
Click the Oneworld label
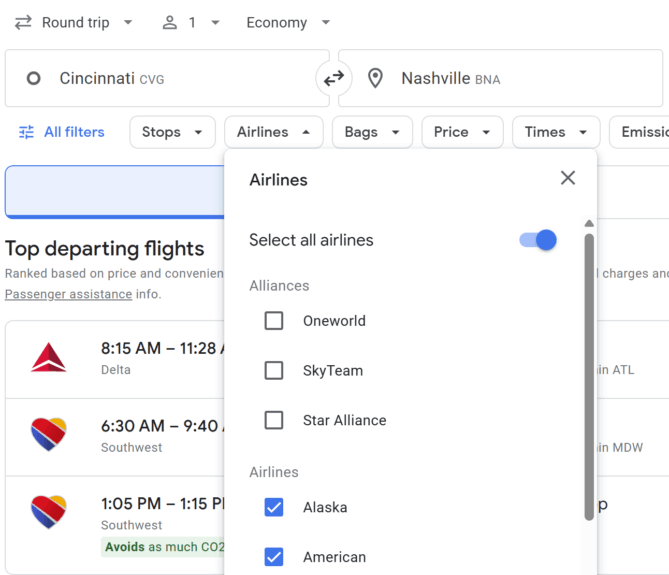tap(334, 321)
